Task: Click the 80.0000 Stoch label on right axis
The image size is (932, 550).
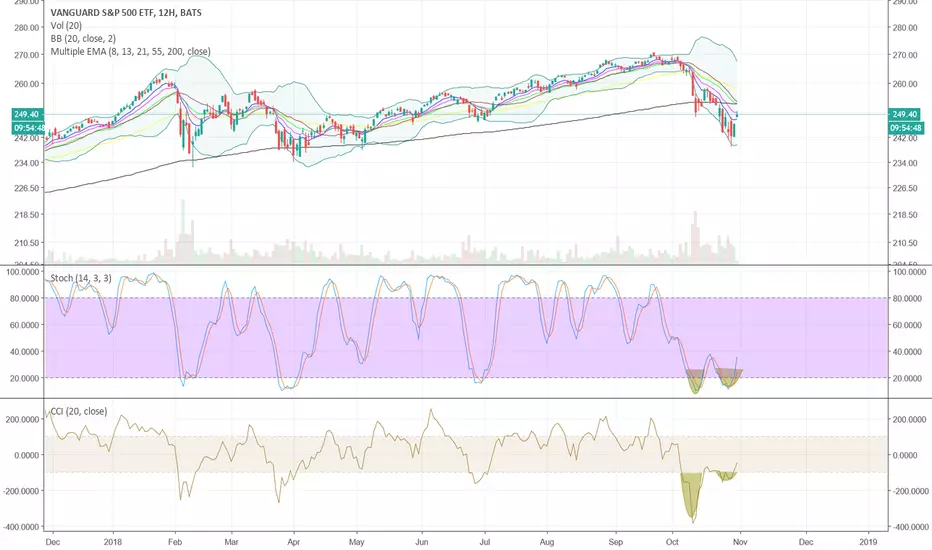Action: point(909,298)
